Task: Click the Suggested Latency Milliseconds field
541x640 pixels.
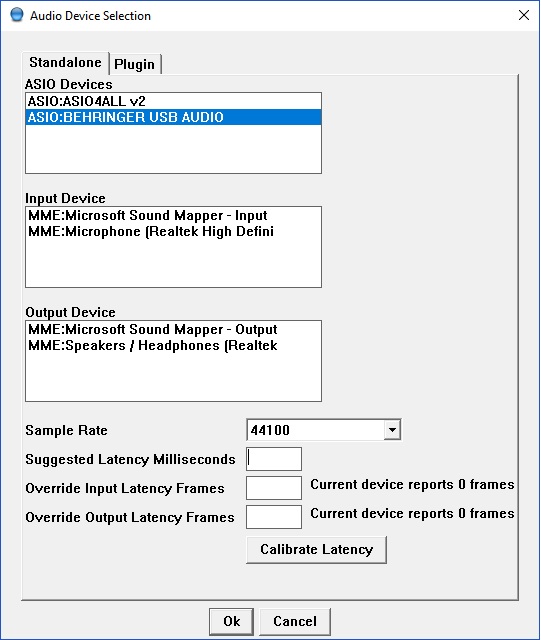Action: (274, 459)
